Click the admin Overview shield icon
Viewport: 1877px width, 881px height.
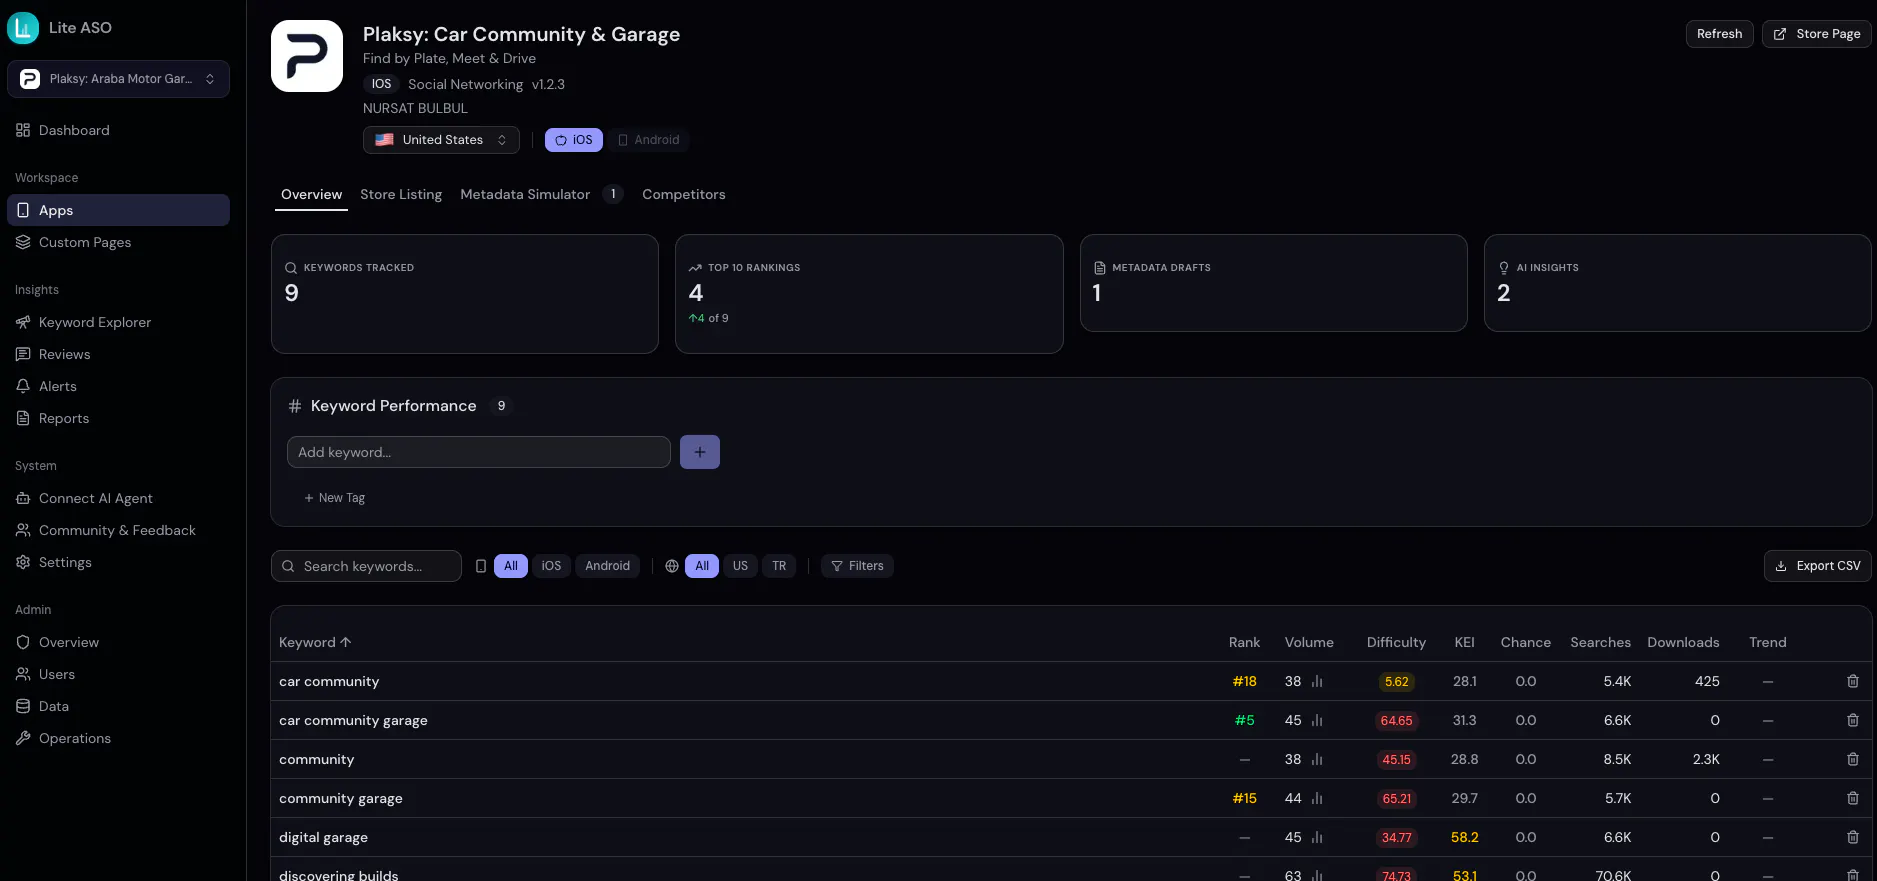tap(23, 642)
